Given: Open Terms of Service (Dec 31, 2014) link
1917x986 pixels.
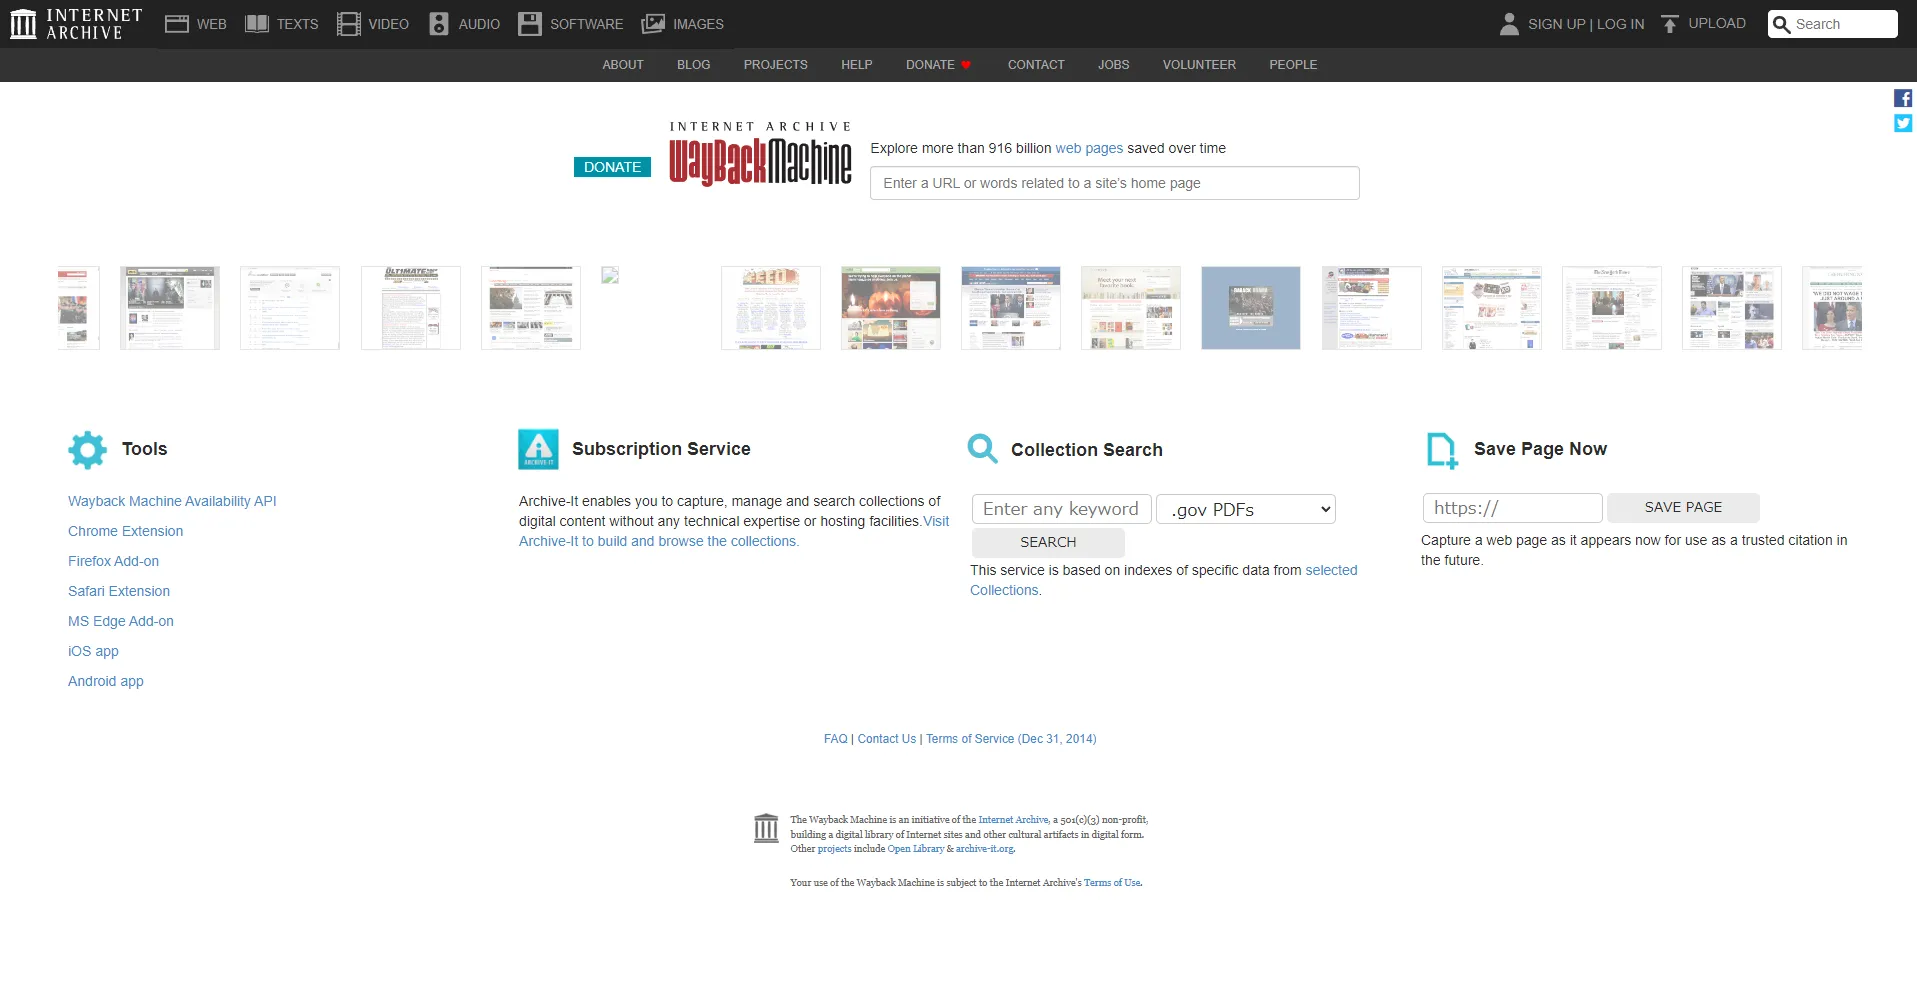Looking at the screenshot, I should click(1011, 739).
